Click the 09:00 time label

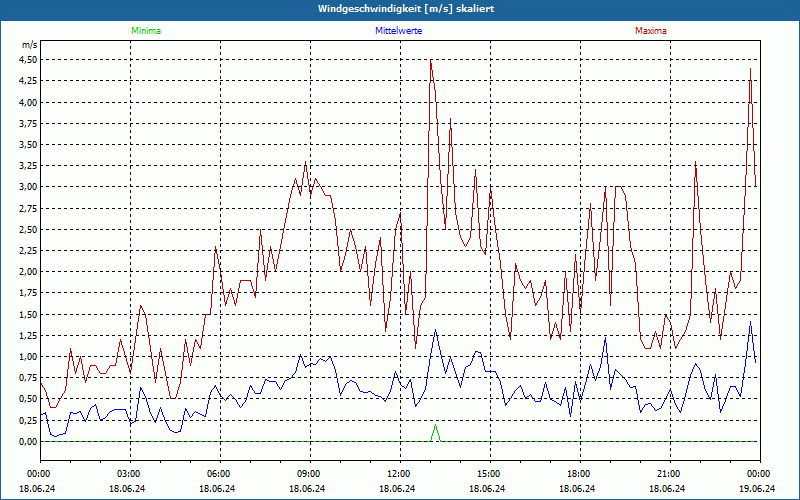(x=310, y=474)
